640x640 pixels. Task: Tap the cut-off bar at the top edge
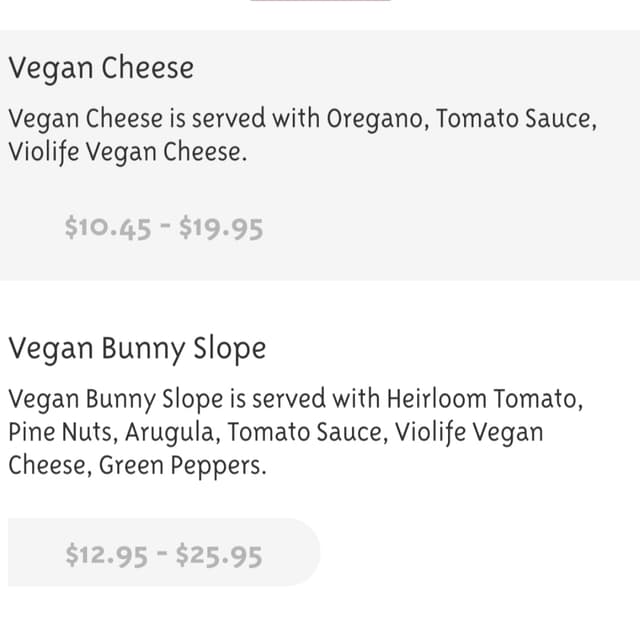tap(320, 0)
